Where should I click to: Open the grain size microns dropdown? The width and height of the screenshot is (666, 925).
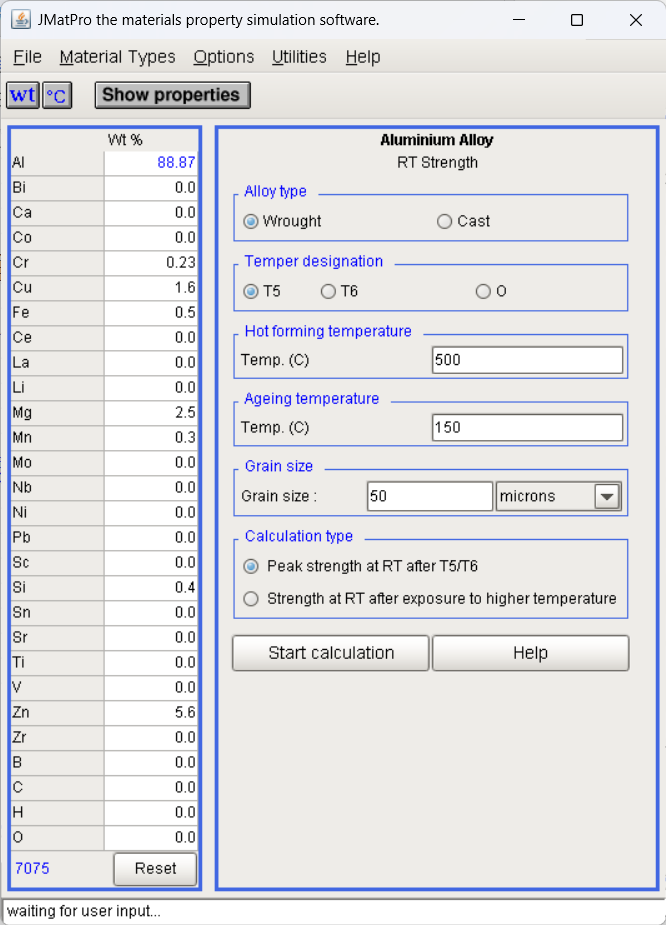(x=607, y=496)
